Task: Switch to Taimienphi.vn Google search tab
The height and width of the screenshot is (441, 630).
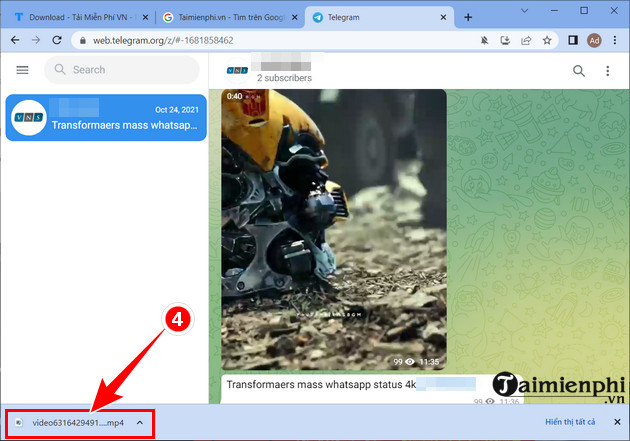Action: click(230, 17)
